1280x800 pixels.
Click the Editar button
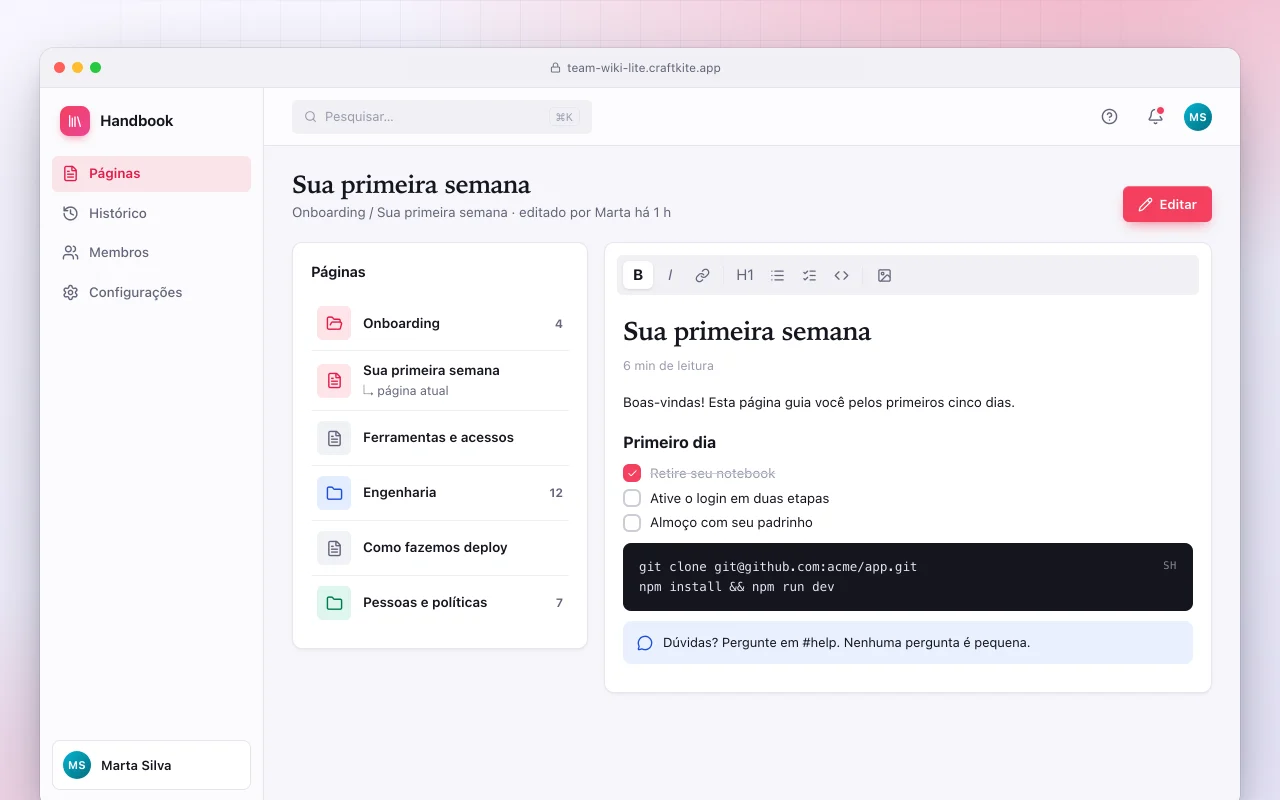pos(1167,204)
